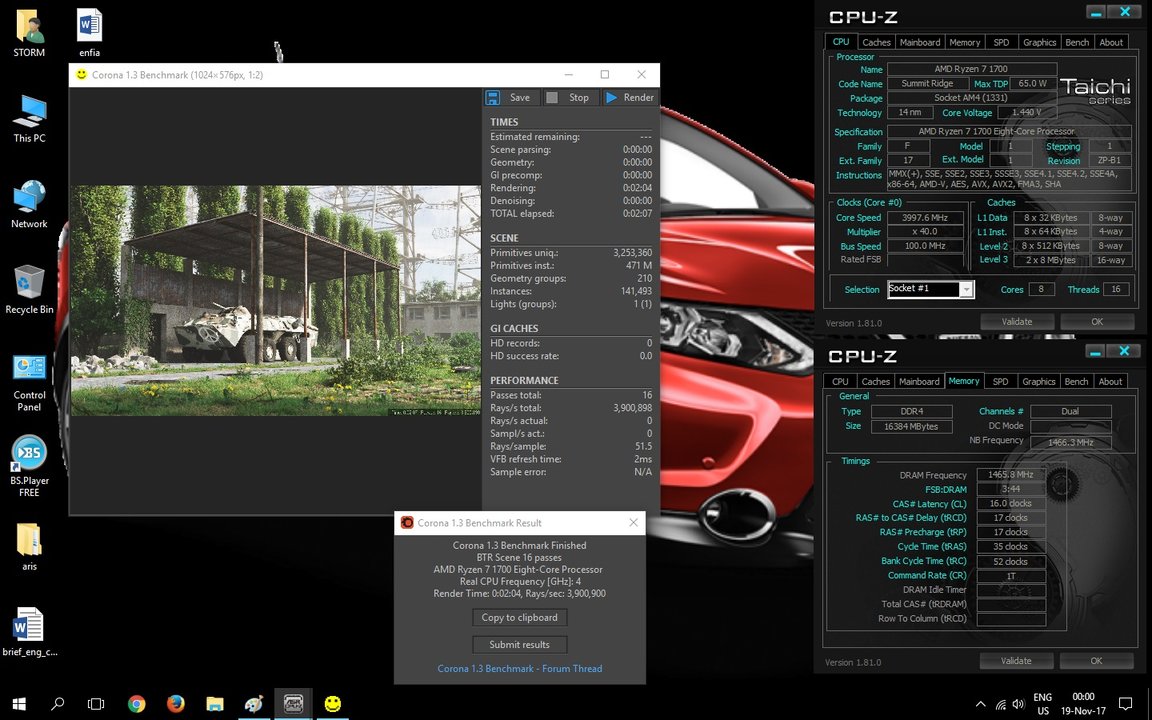The height and width of the screenshot is (720, 1152).
Task: Open Graphics tab in bottom CPU-Z window
Action: pos(1039,382)
